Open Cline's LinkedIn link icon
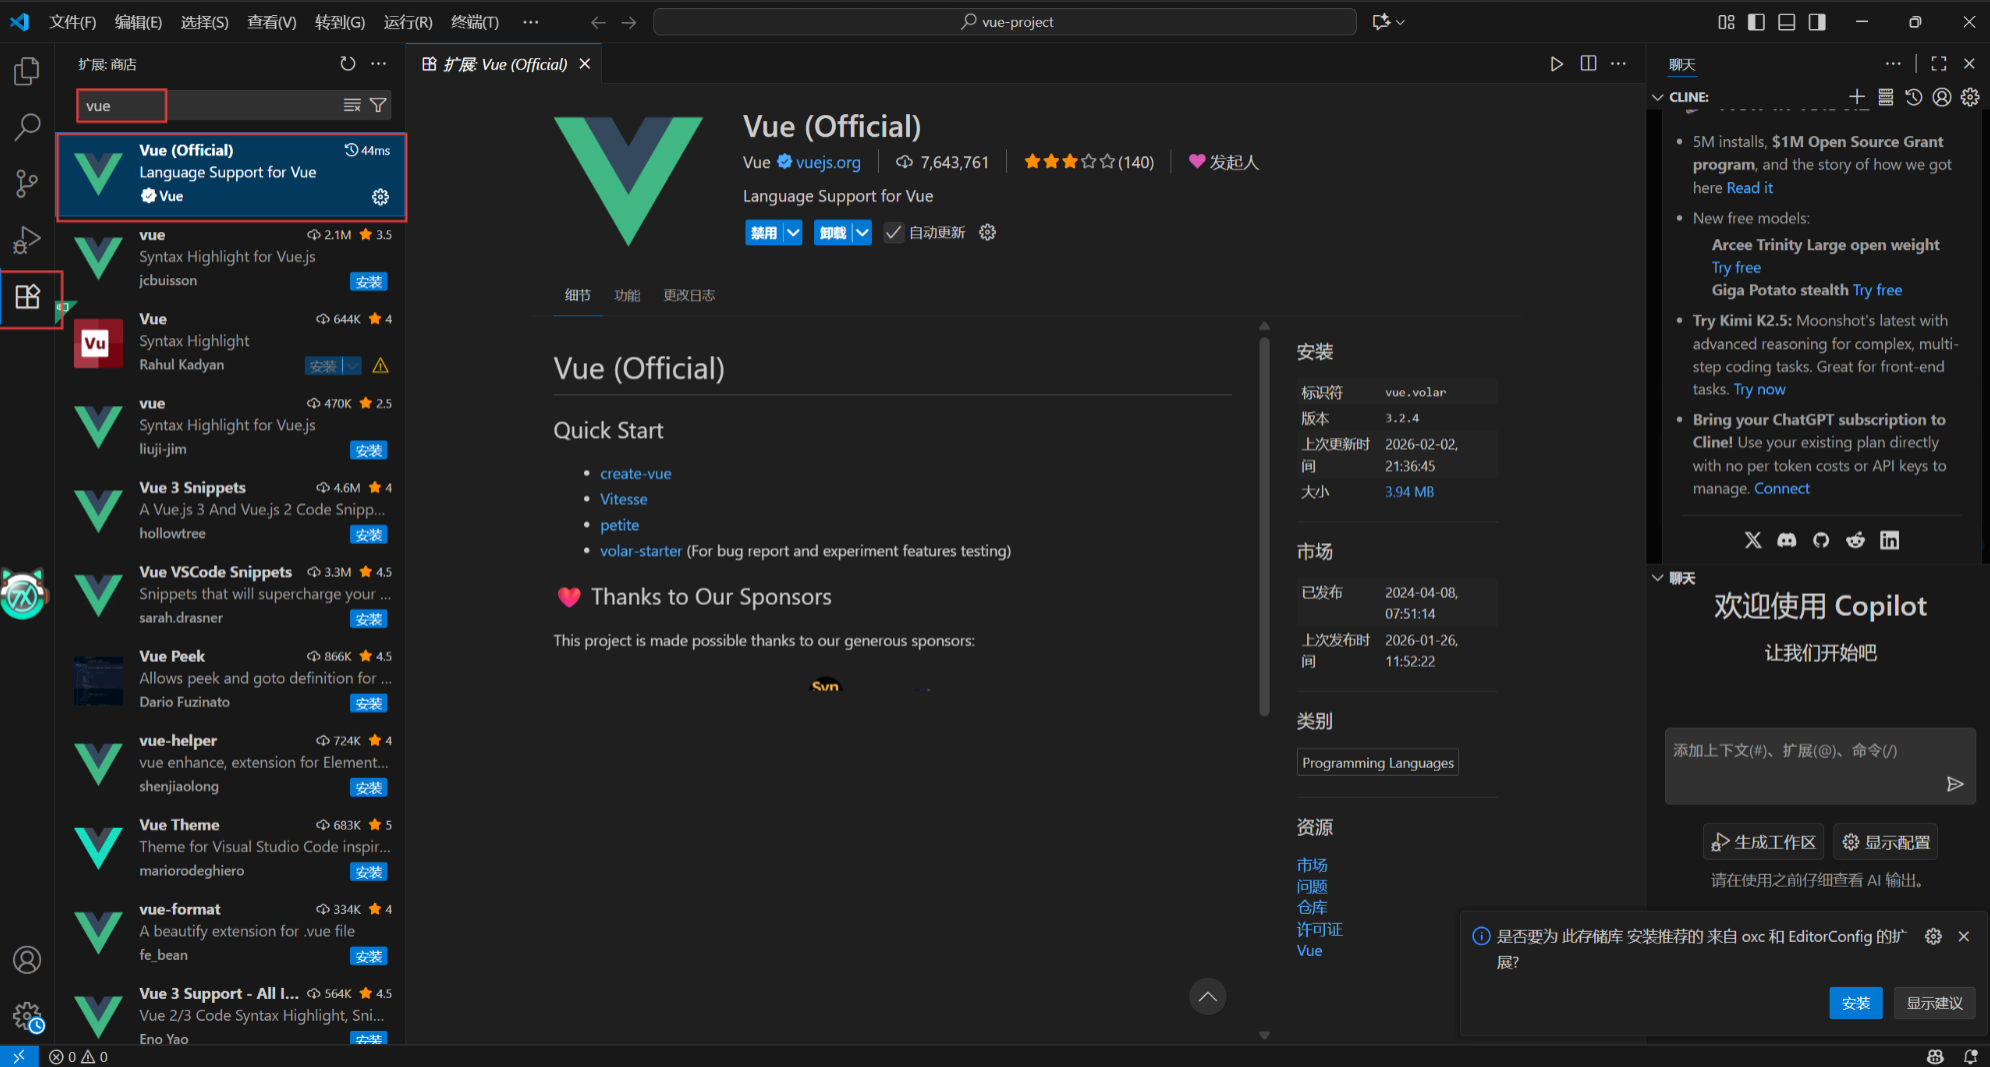This screenshot has width=1990, height=1067. point(1889,540)
